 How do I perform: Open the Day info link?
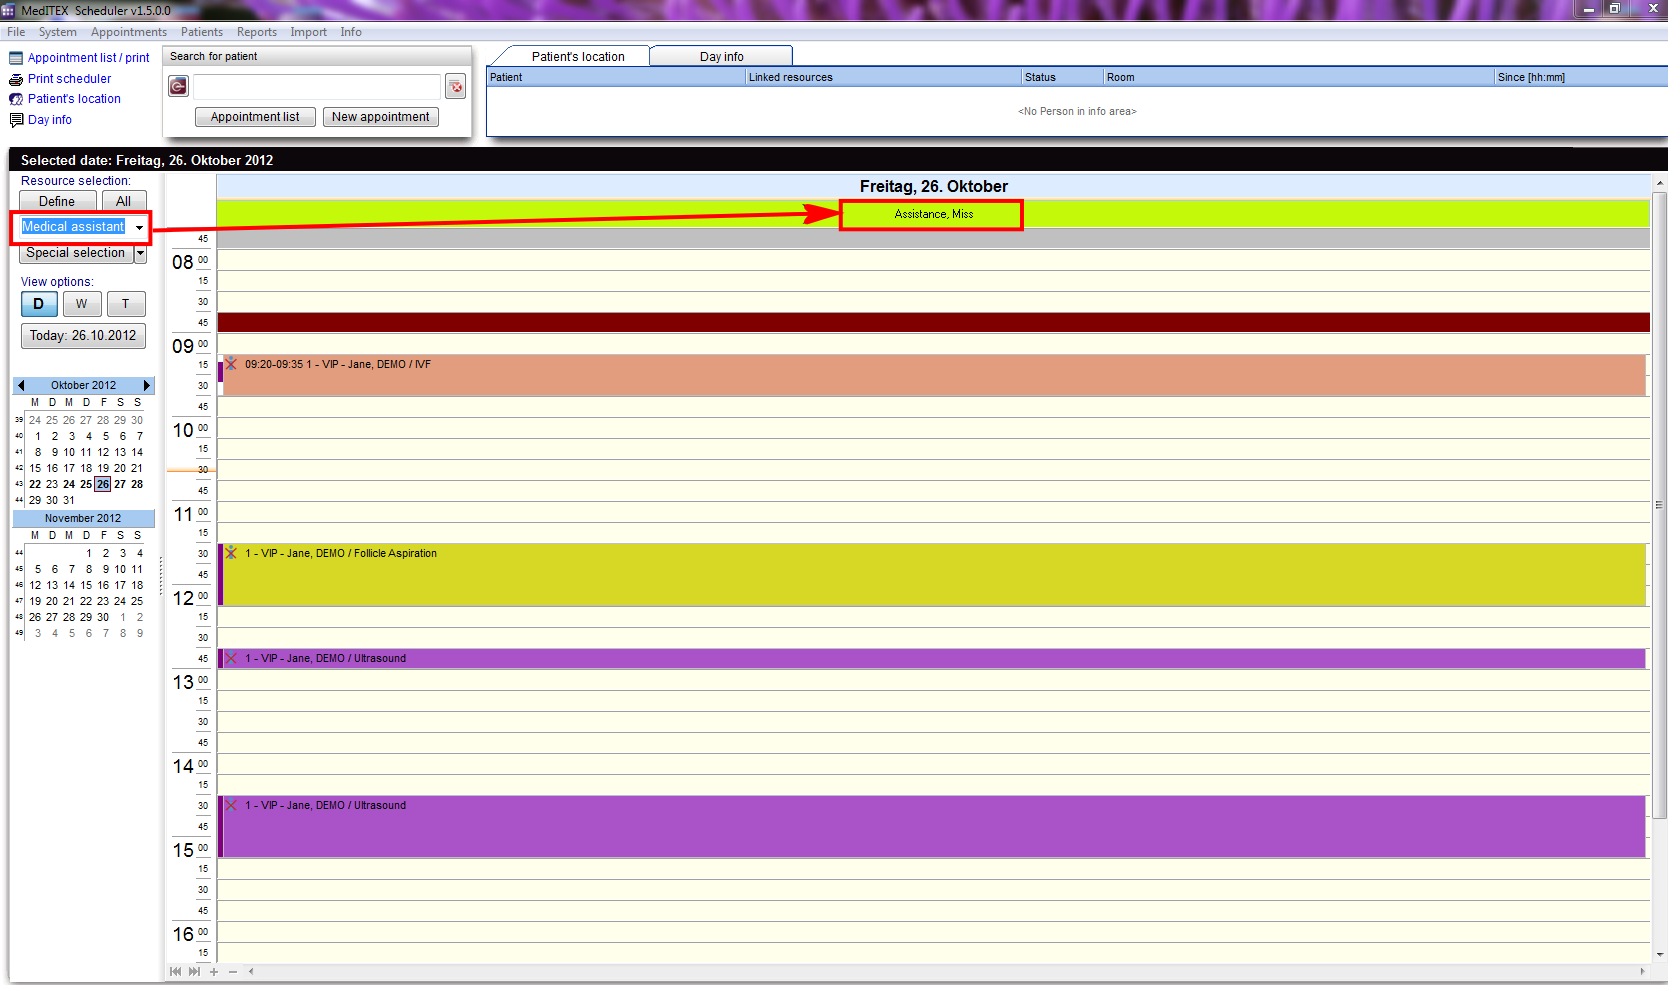click(50, 120)
